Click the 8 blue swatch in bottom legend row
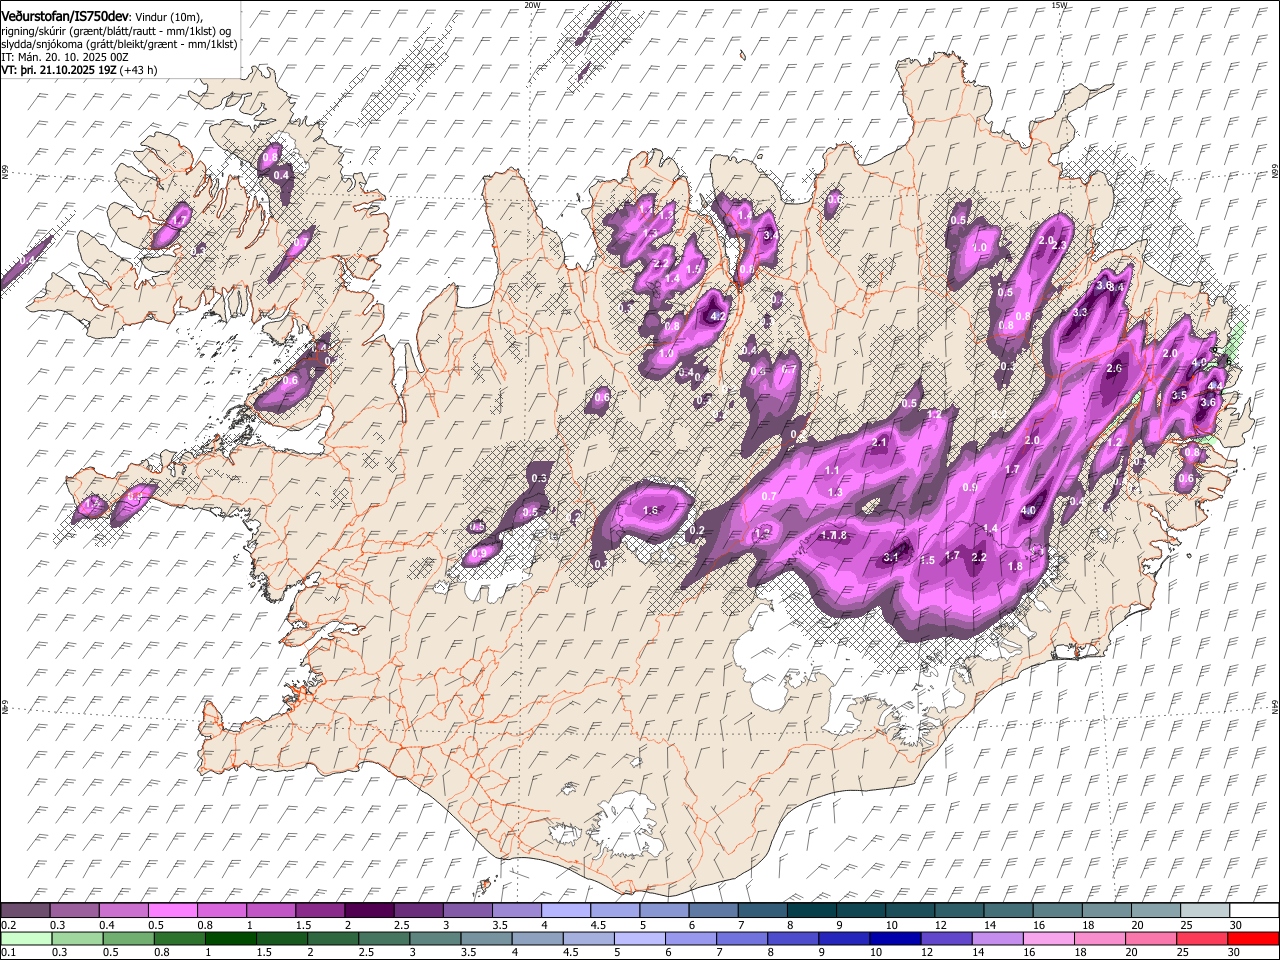The height and width of the screenshot is (960, 1280). coord(793,938)
